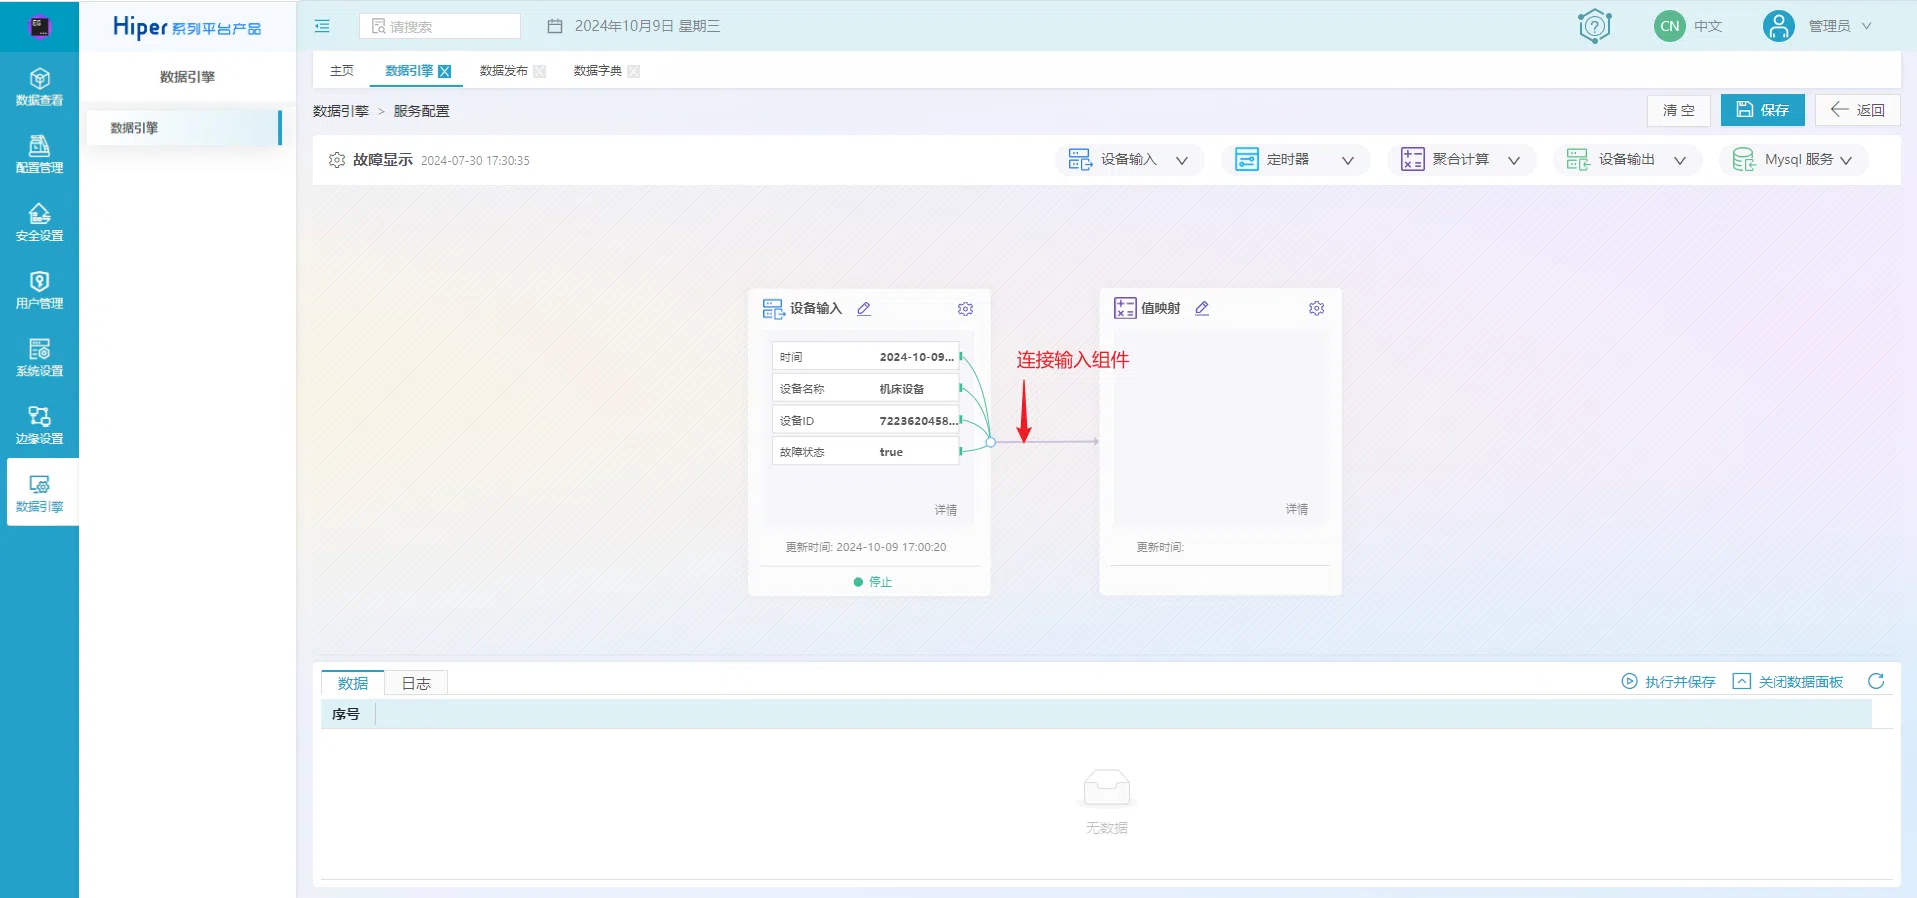Open the 管理员 user dropdown
This screenshot has width=1917, height=898.
point(1840,26)
